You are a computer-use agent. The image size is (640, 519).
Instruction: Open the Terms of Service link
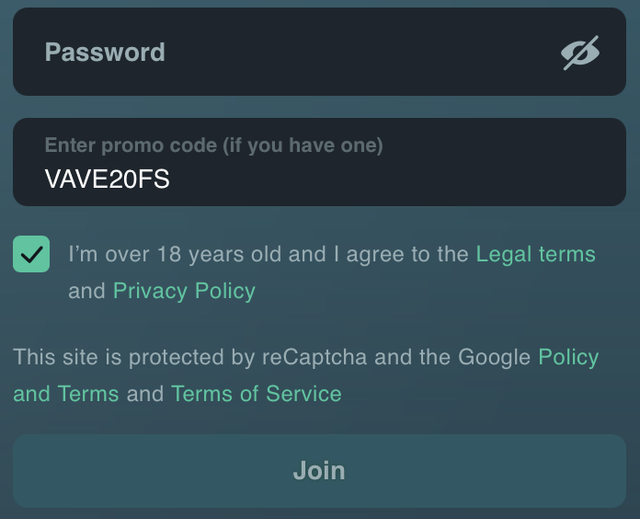(x=256, y=394)
